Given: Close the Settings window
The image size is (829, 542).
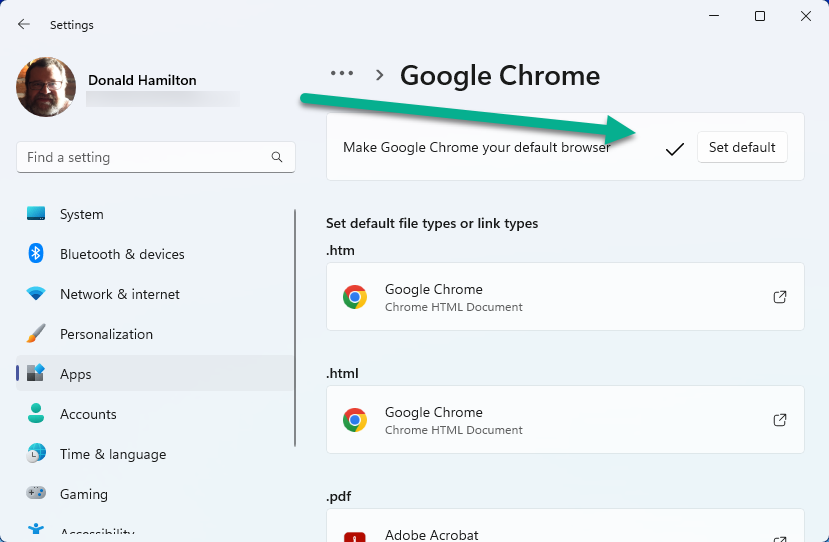Looking at the screenshot, I should (x=806, y=16).
